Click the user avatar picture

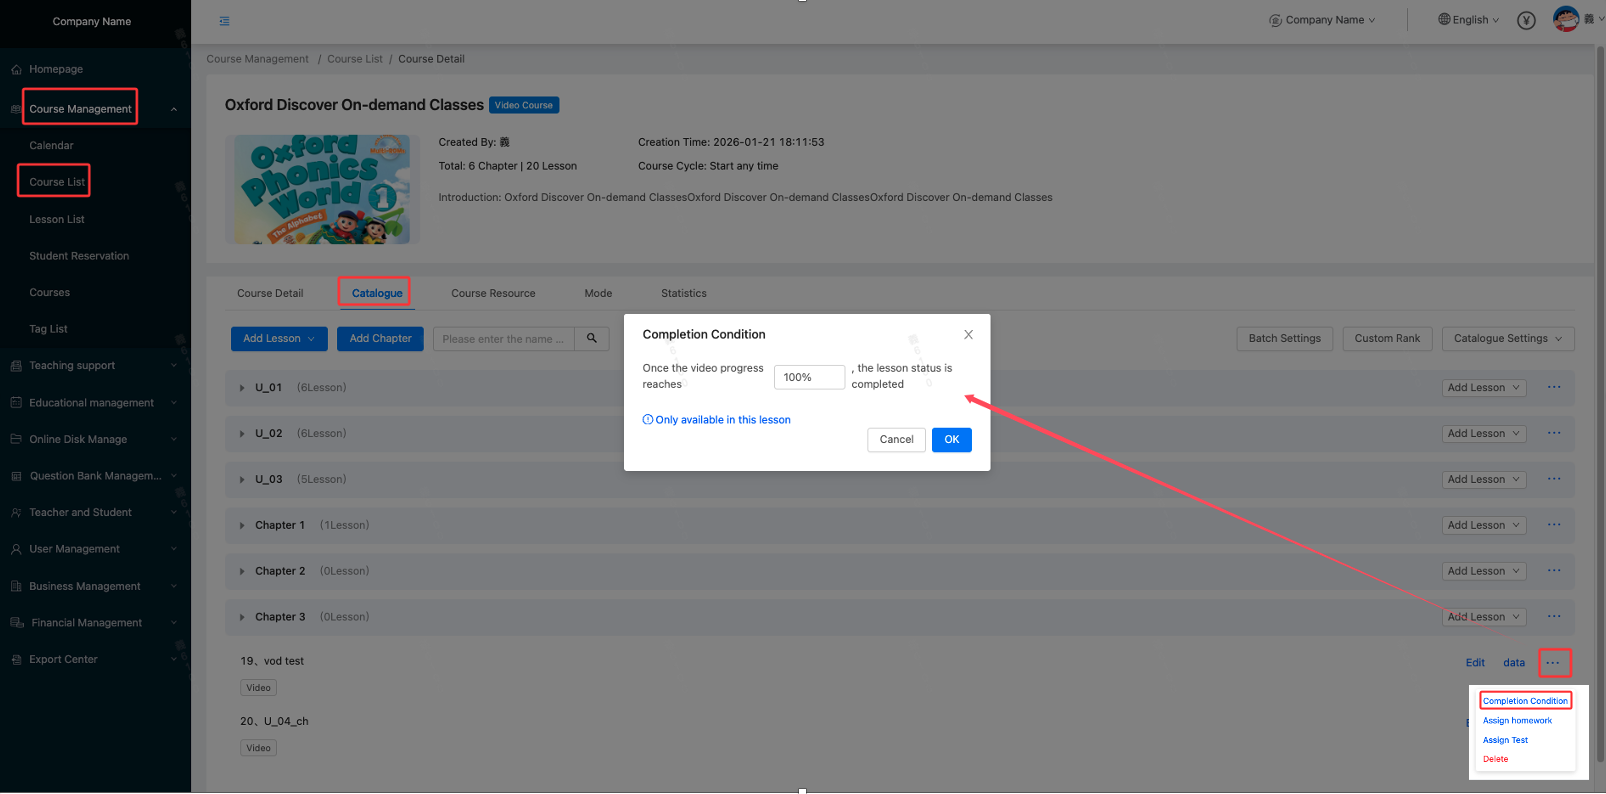pyautogui.click(x=1565, y=19)
